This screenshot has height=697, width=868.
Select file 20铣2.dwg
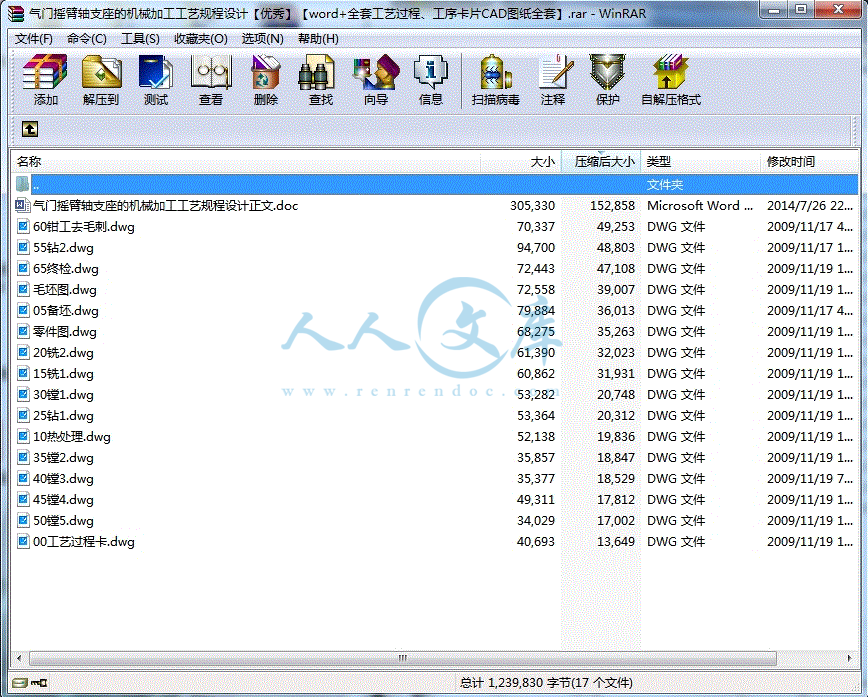click(63, 353)
